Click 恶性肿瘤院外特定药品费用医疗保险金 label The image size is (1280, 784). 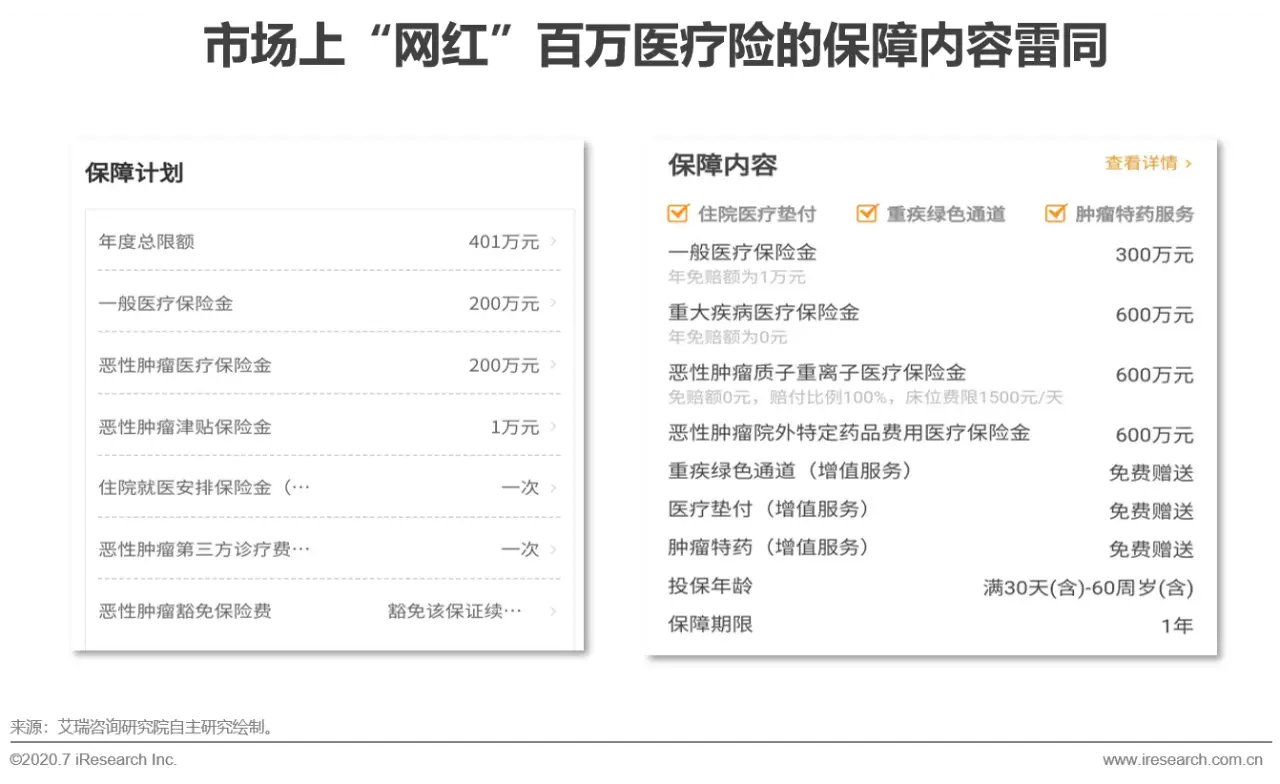point(849,433)
